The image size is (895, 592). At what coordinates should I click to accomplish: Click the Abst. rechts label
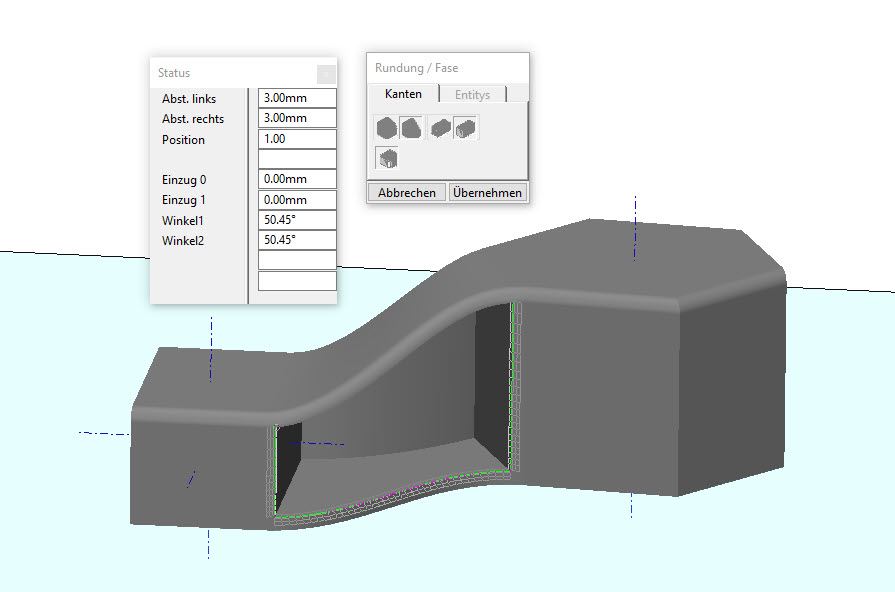coord(193,119)
